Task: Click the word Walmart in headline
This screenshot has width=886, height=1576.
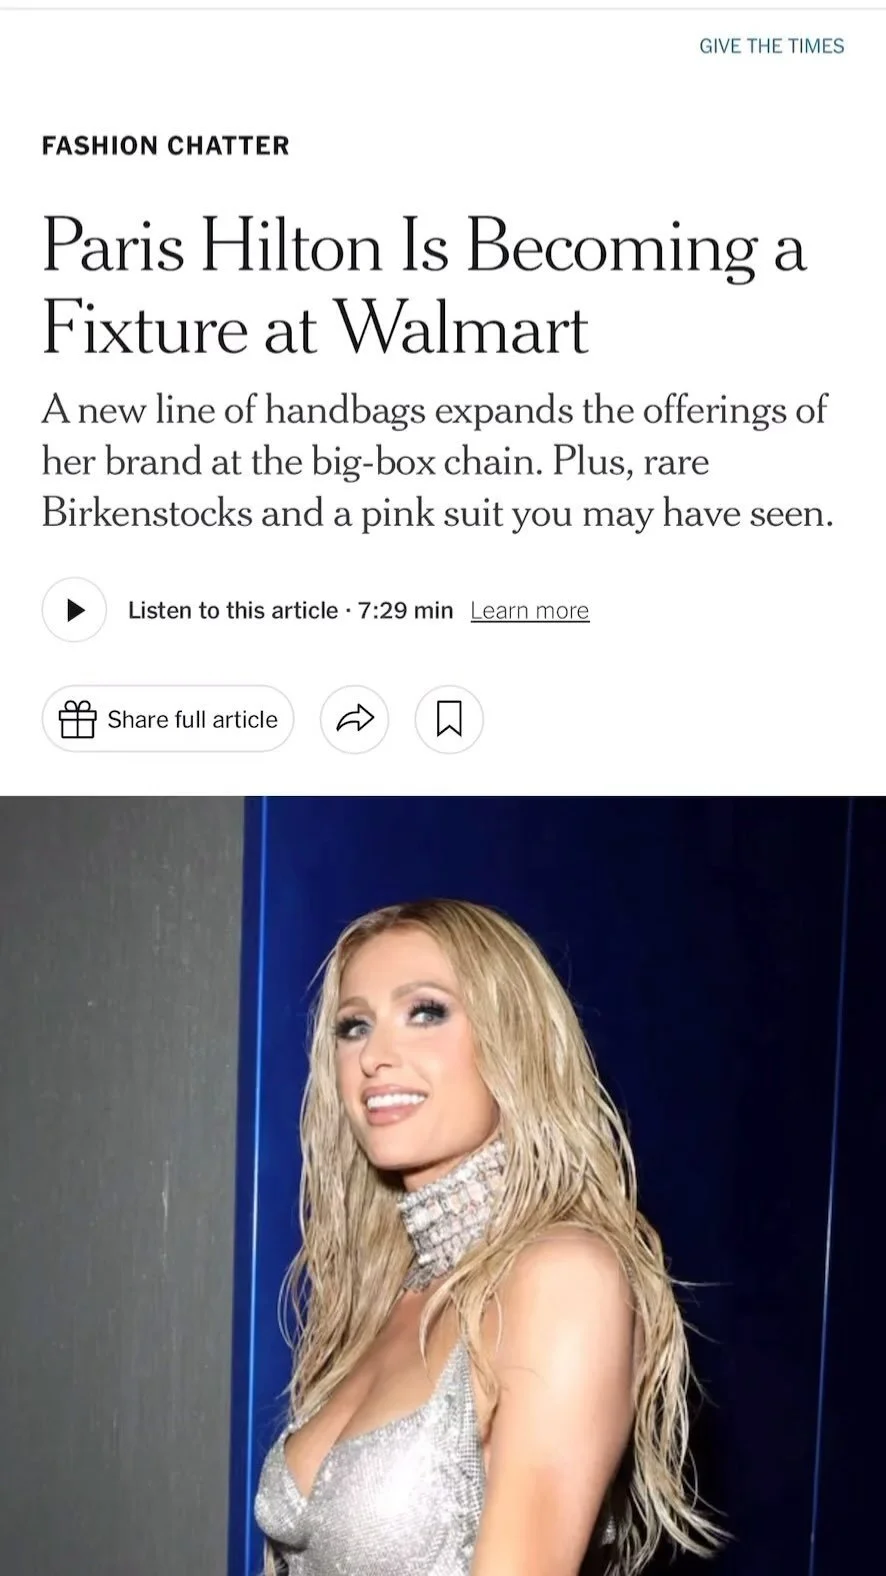Action: 461,328
